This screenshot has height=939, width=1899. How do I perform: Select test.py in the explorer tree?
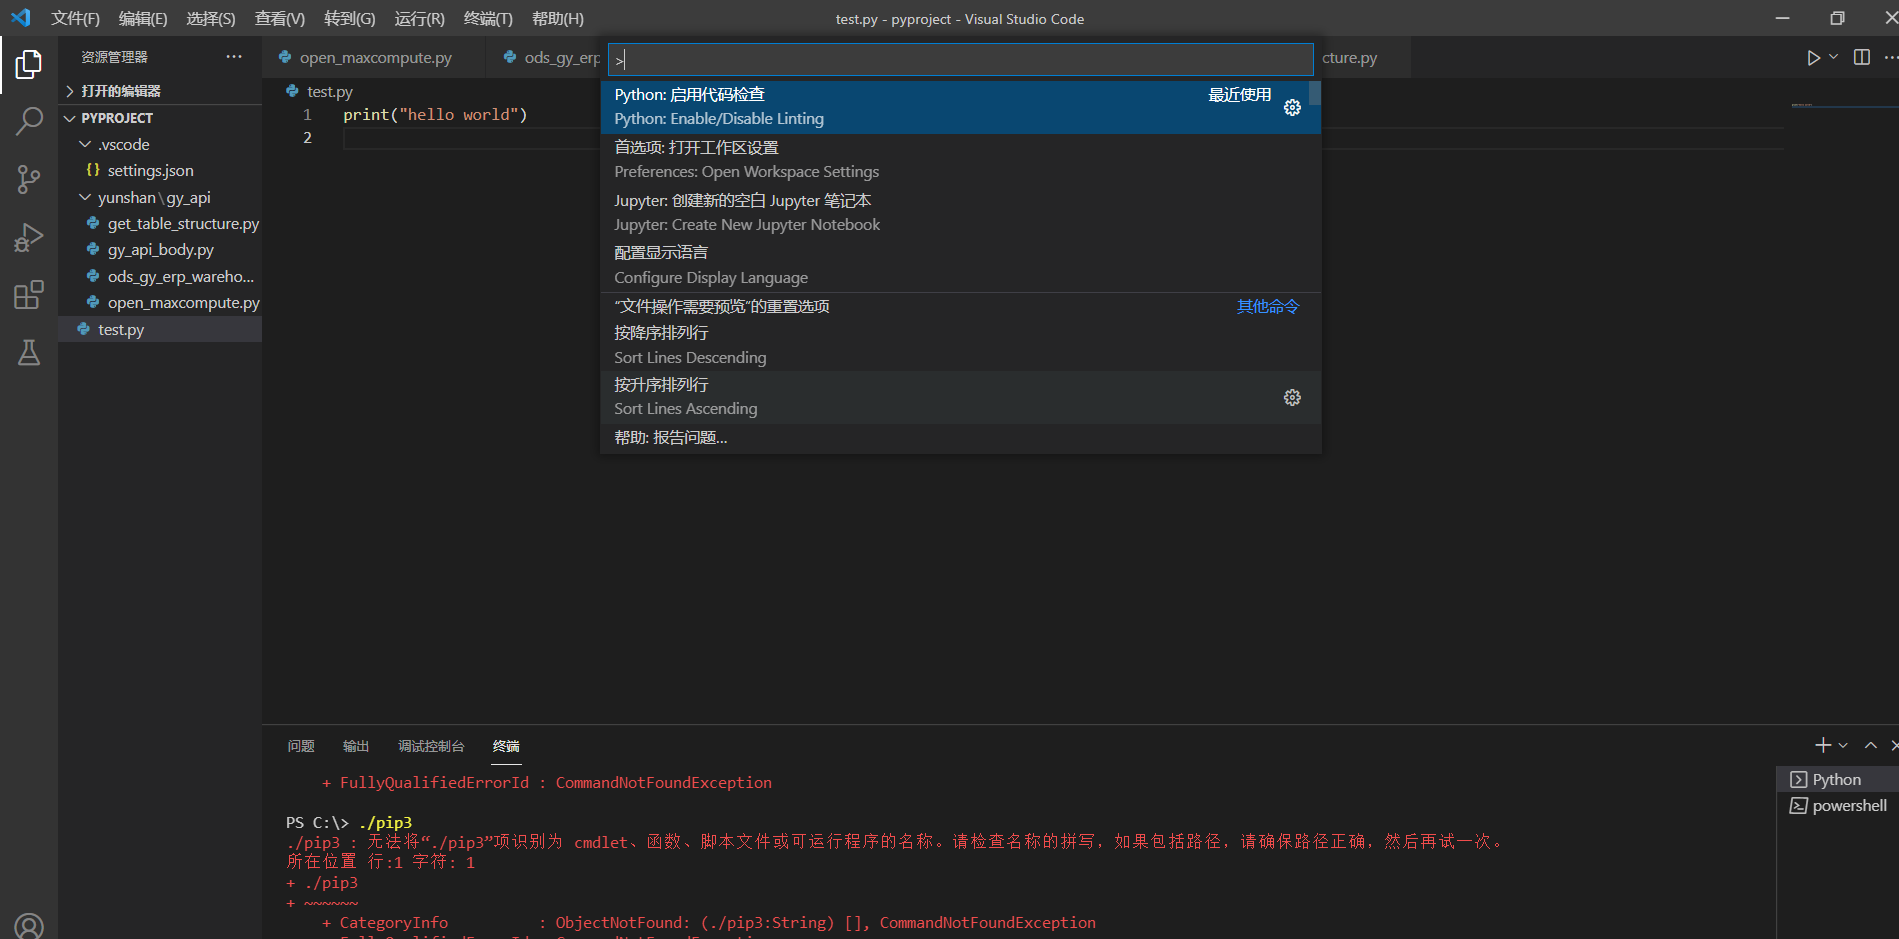tap(160, 329)
